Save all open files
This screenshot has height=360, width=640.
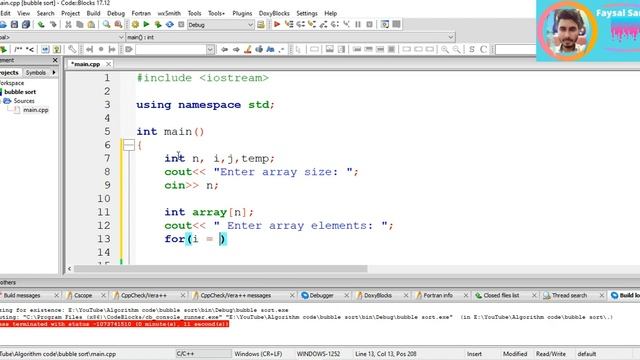pyautogui.click(x=26, y=24)
